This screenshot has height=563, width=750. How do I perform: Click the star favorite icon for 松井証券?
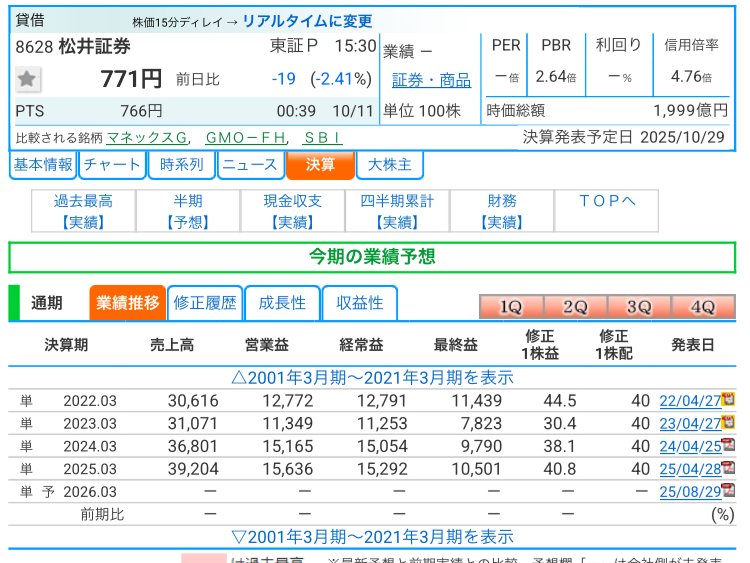(28, 79)
